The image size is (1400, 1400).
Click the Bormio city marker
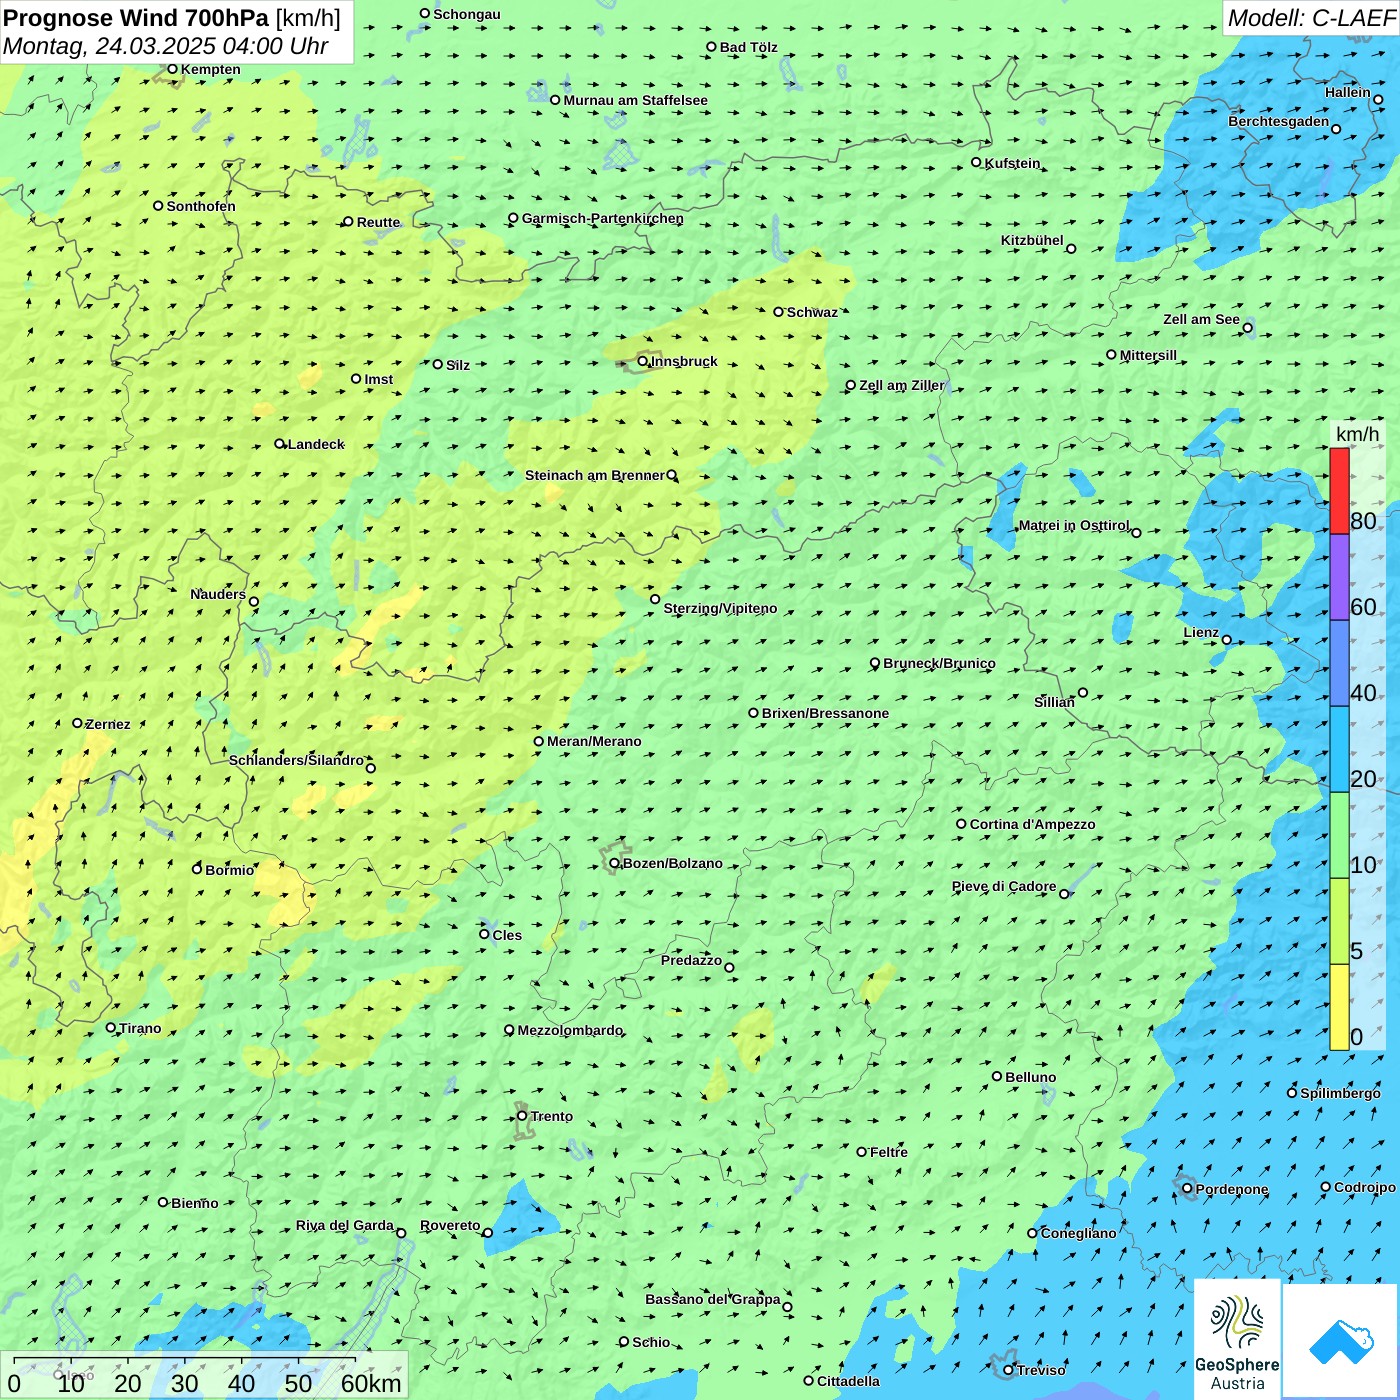point(197,869)
